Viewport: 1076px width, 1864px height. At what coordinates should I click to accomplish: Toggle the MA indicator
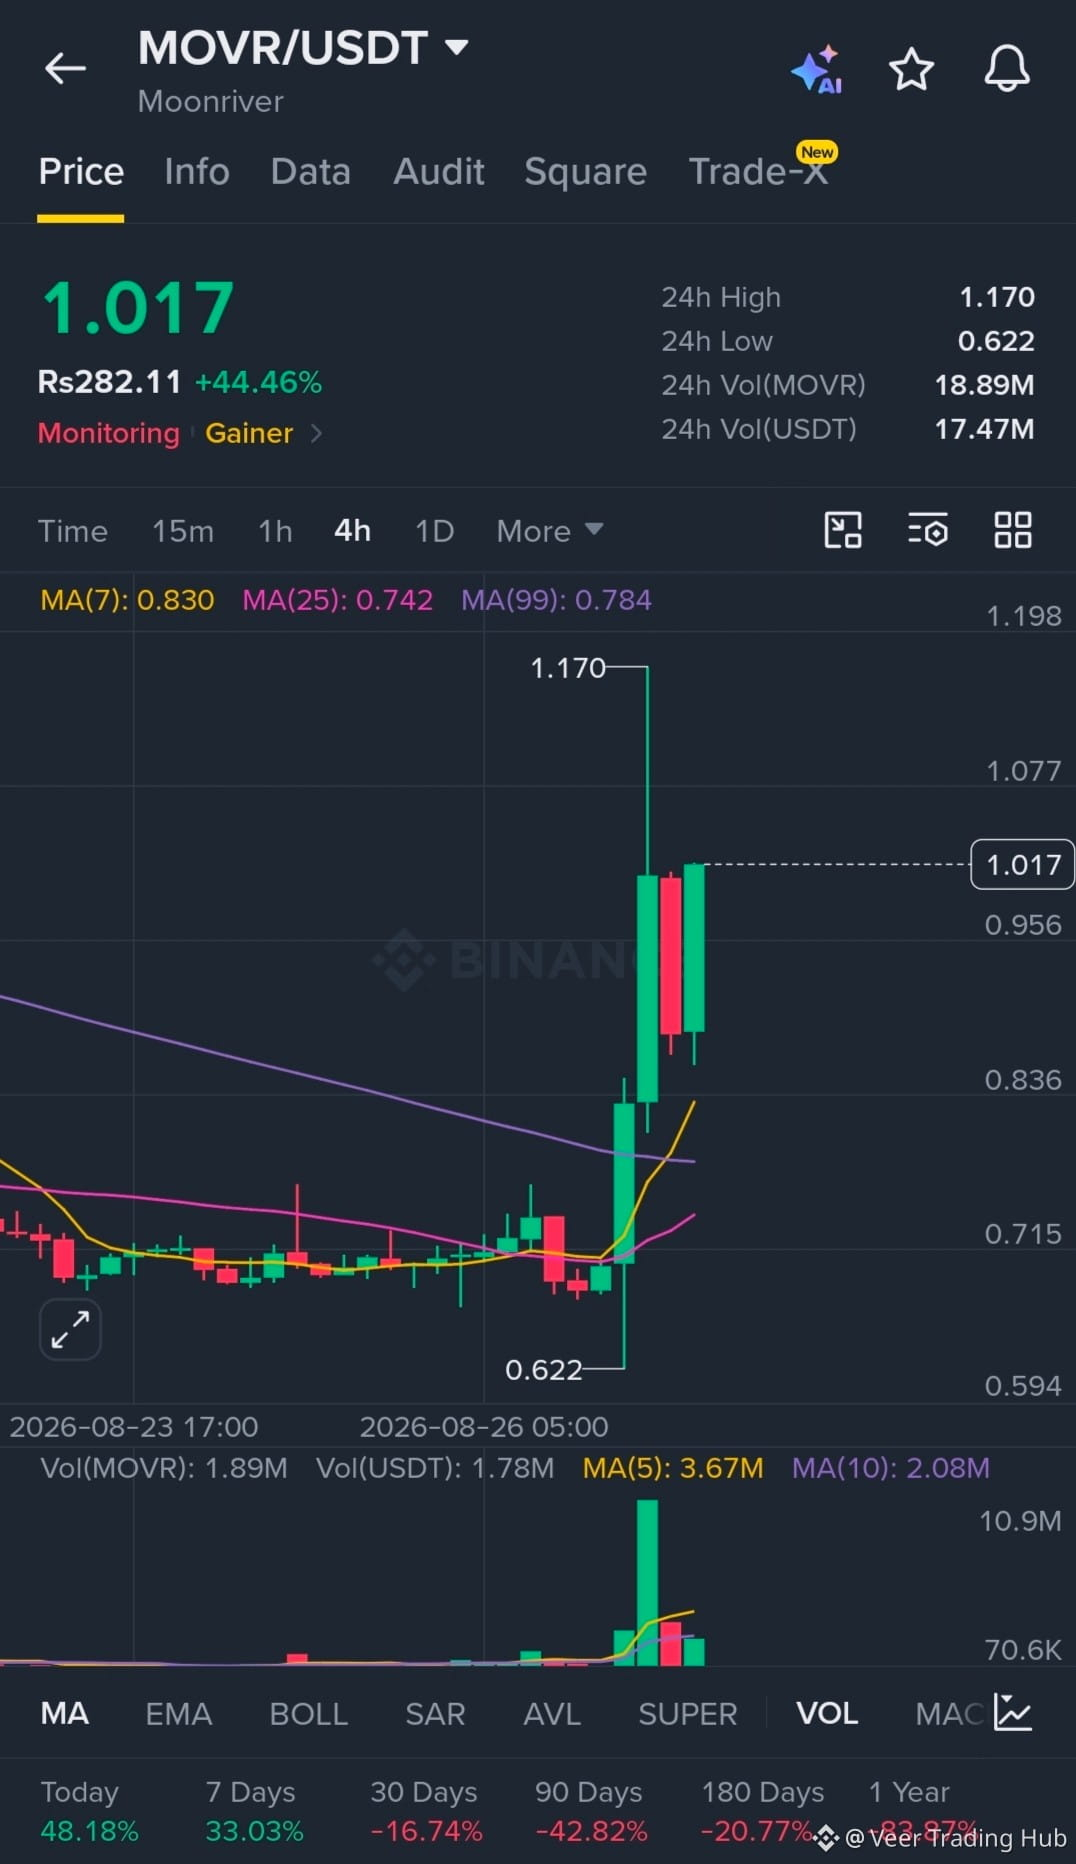tap(65, 1713)
